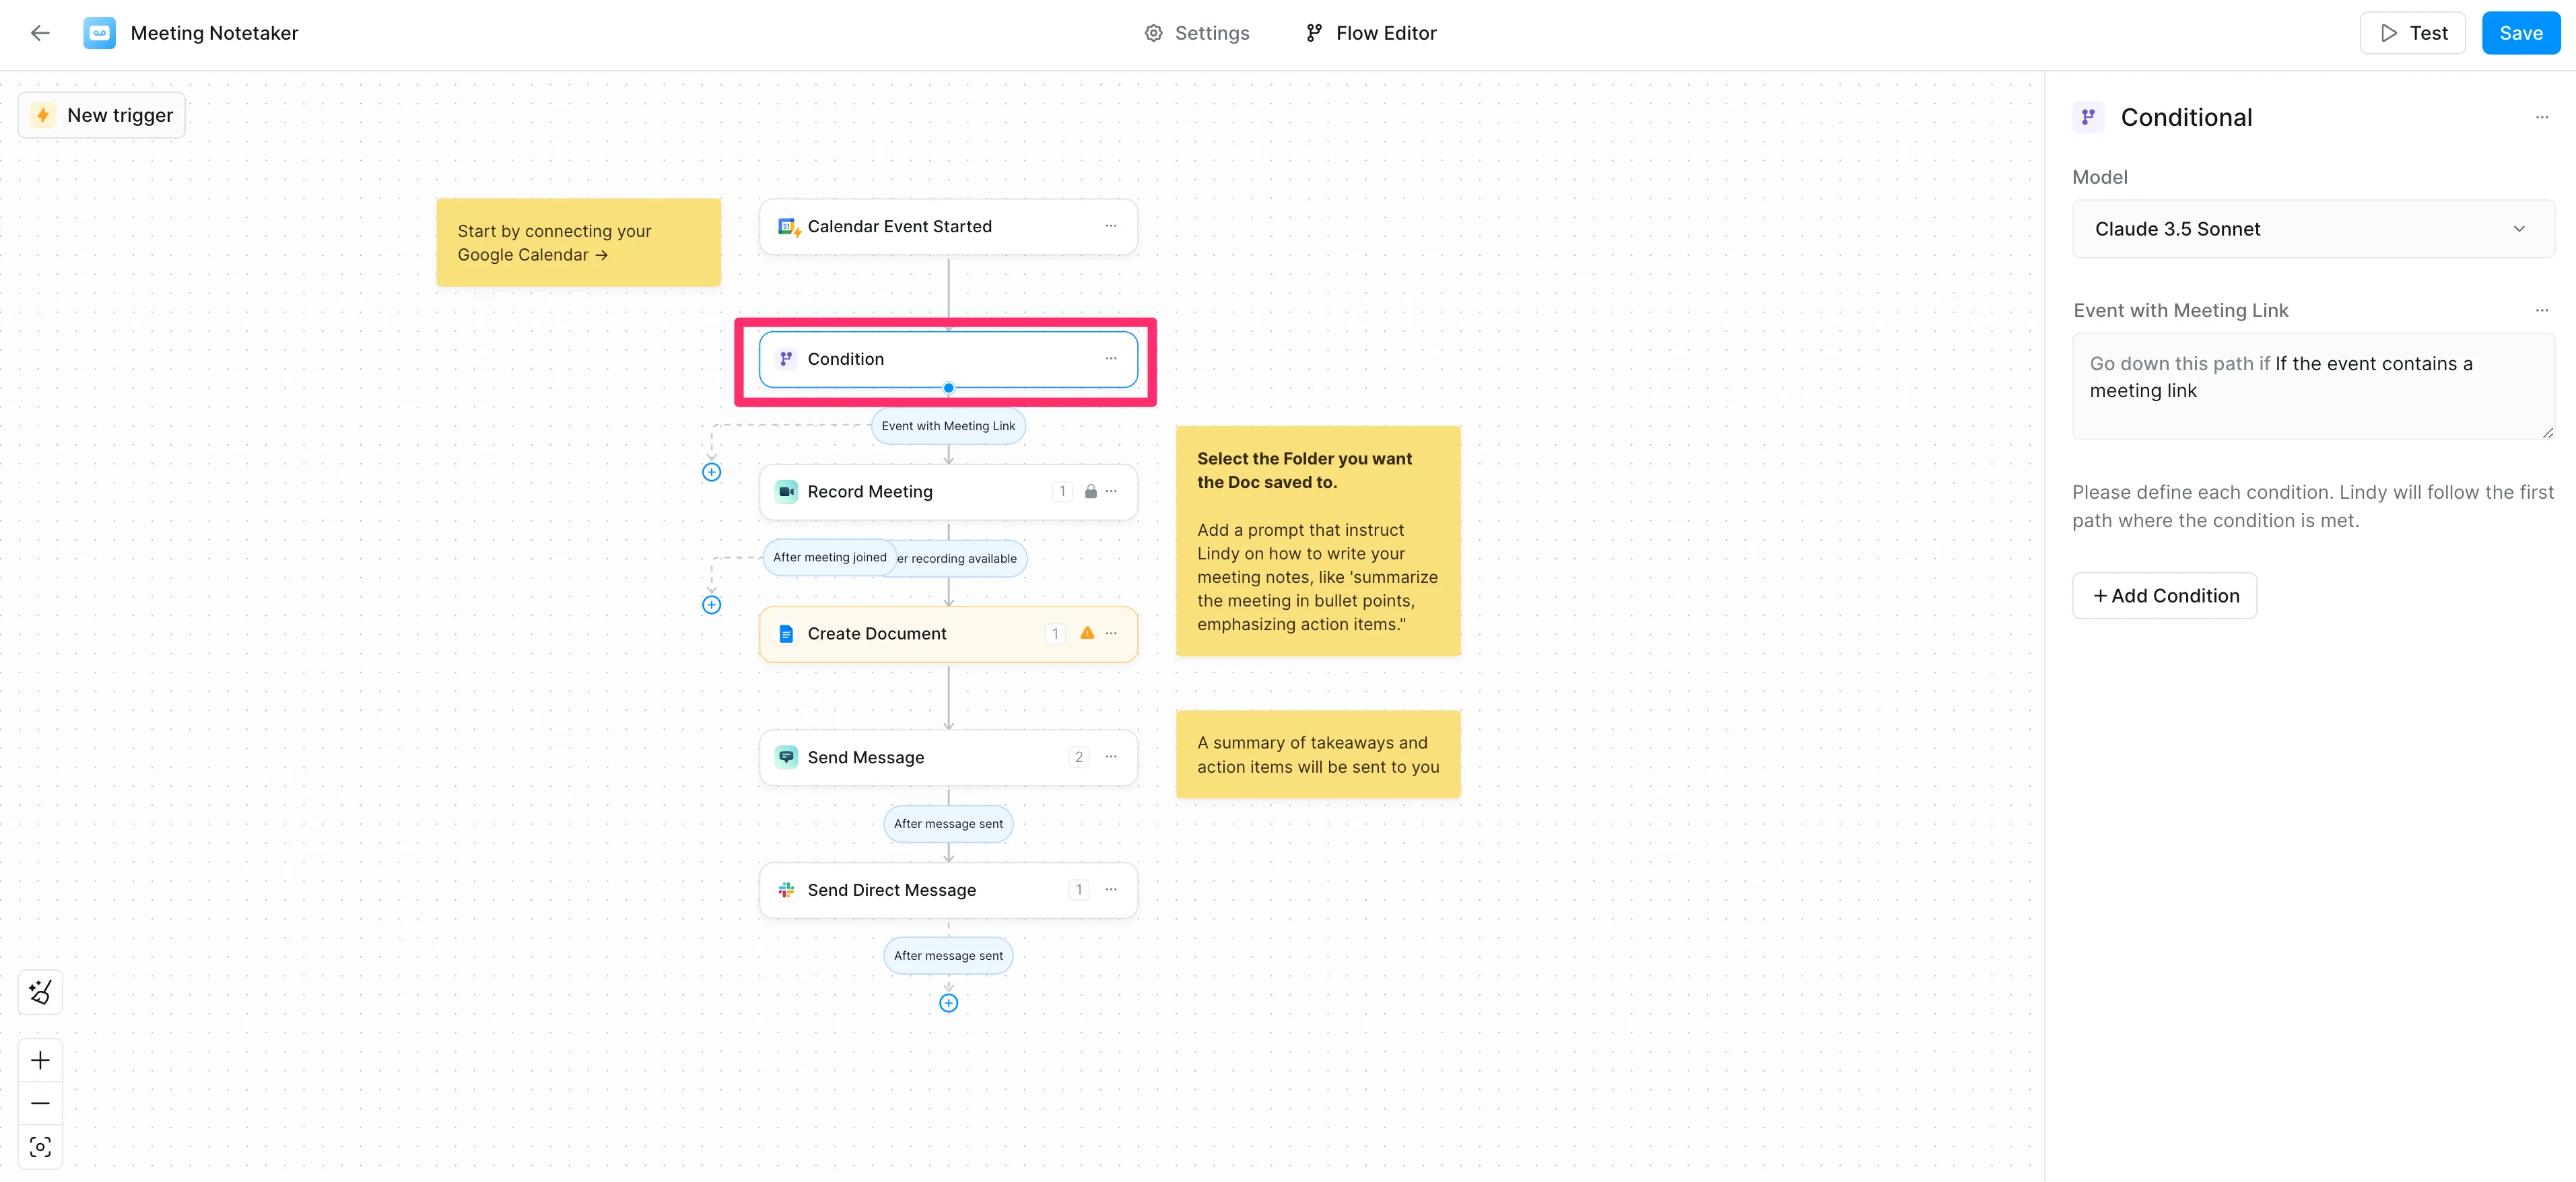Click the Add Condition button
The width and height of the screenshot is (2576, 1182).
click(x=2164, y=596)
